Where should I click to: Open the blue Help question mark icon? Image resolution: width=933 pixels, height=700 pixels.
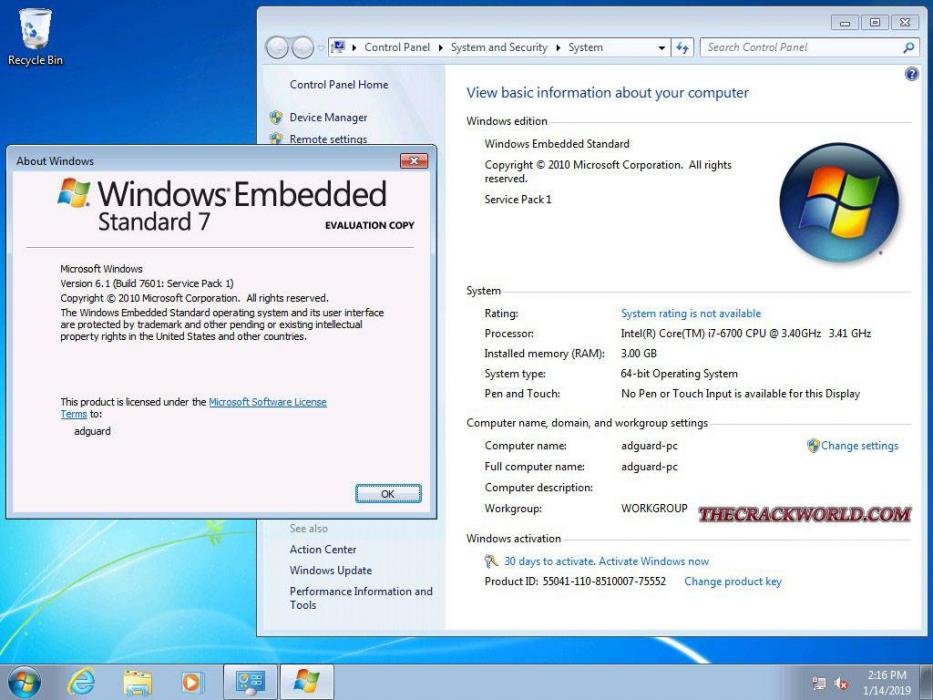911,74
